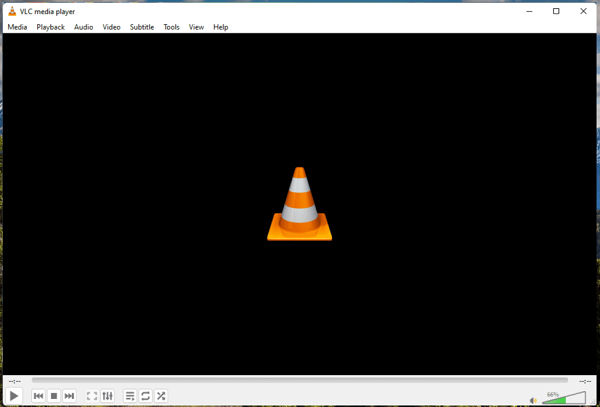Toggle remaining time label right of seek bar
The height and width of the screenshot is (407, 600).
pyautogui.click(x=585, y=381)
